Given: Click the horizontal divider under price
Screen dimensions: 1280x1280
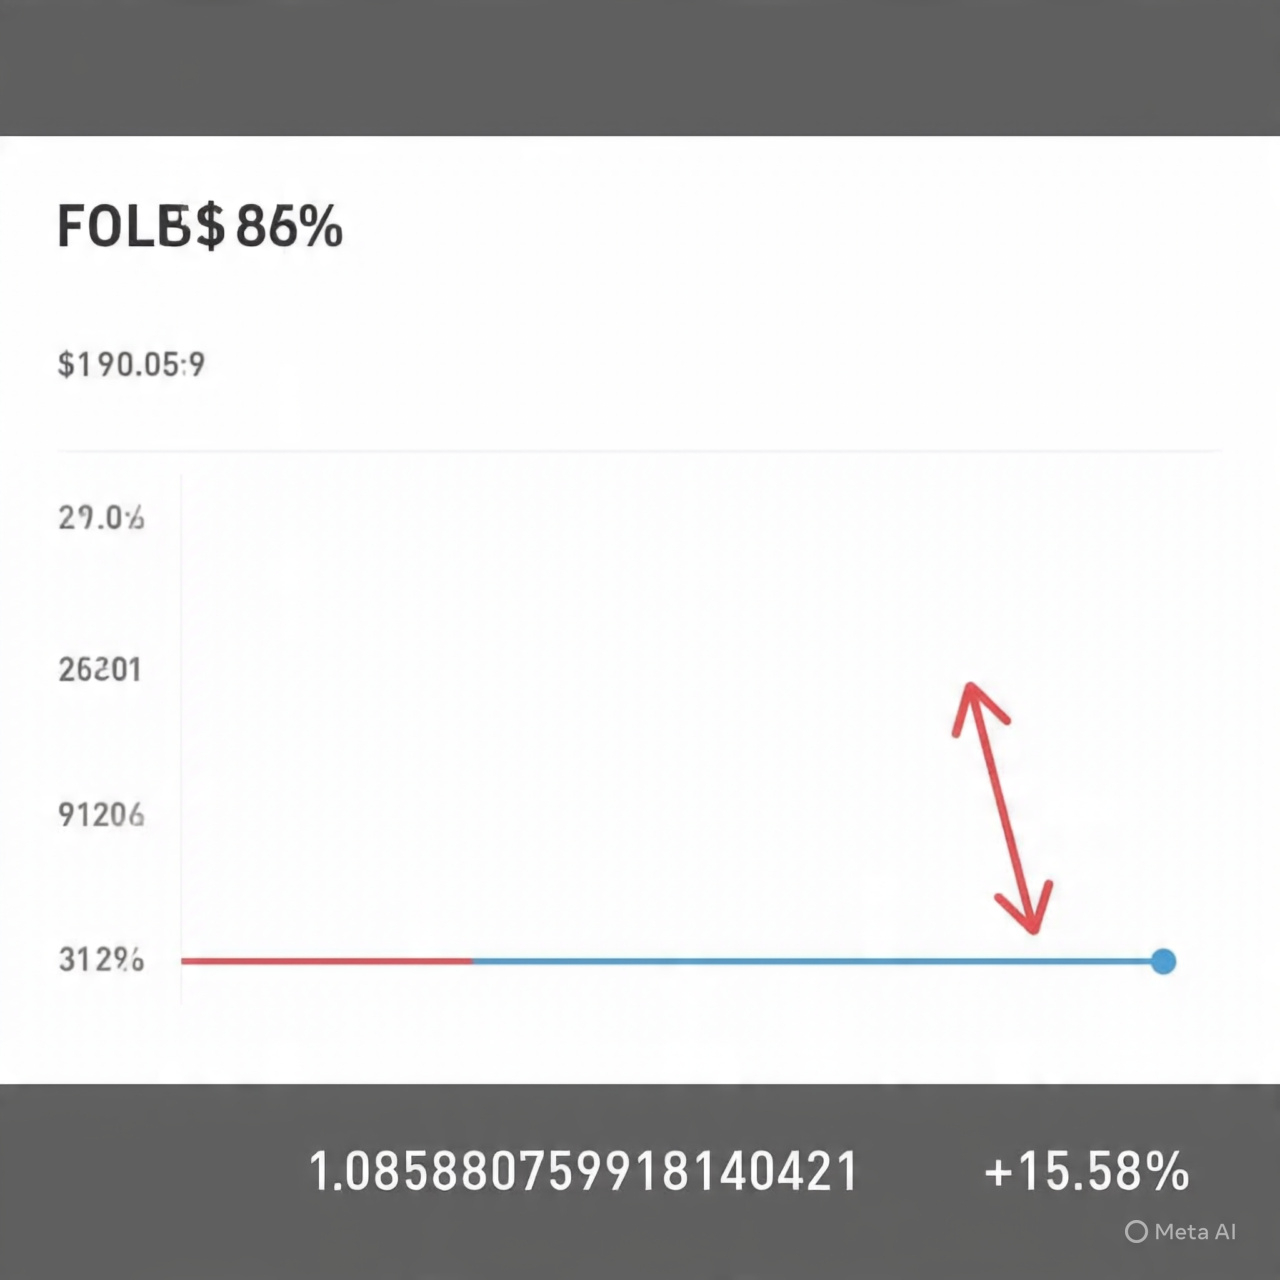Looking at the screenshot, I should (x=638, y=451).
